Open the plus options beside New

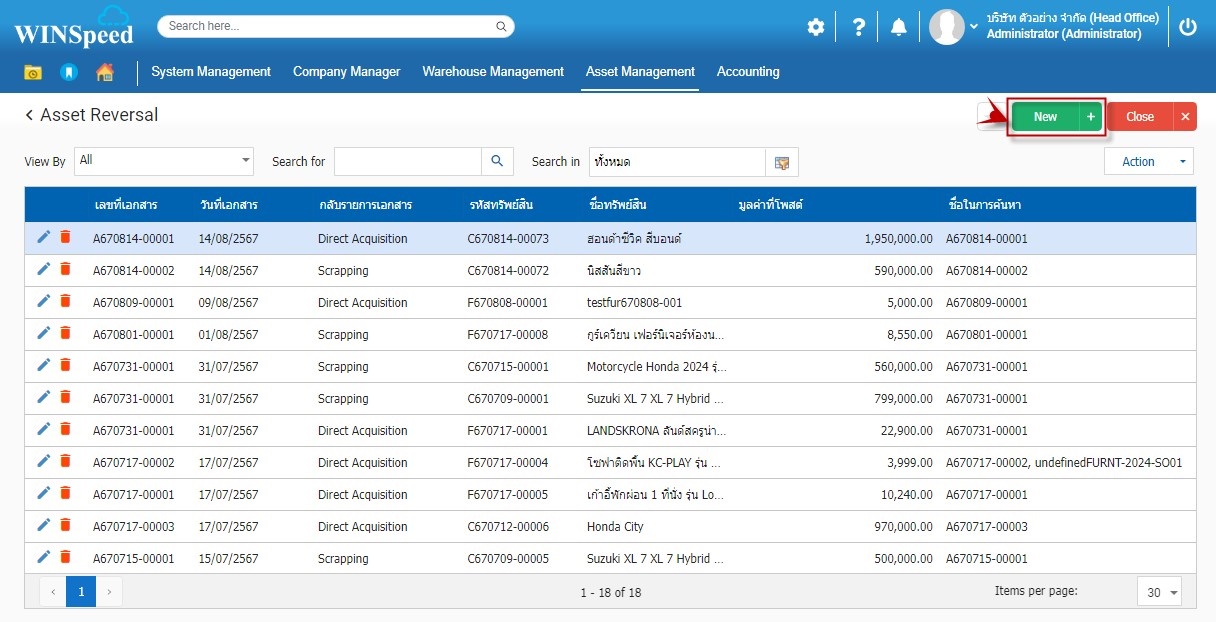click(x=1091, y=117)
